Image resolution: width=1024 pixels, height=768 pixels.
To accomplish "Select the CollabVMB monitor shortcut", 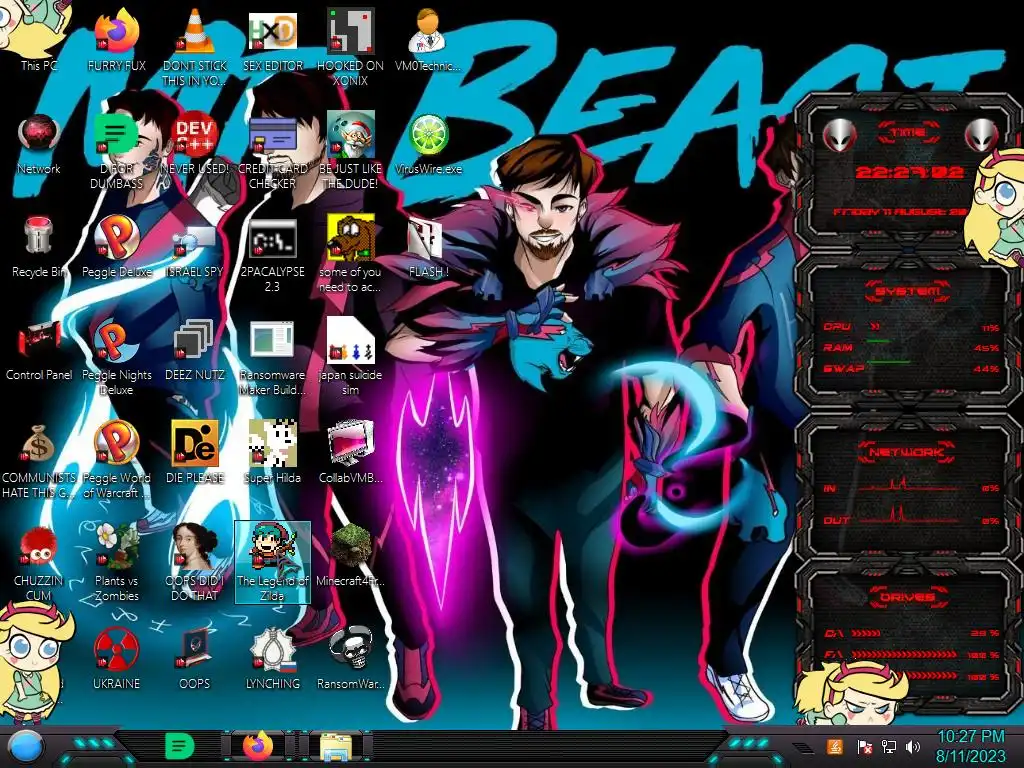I will click(350, 453).
